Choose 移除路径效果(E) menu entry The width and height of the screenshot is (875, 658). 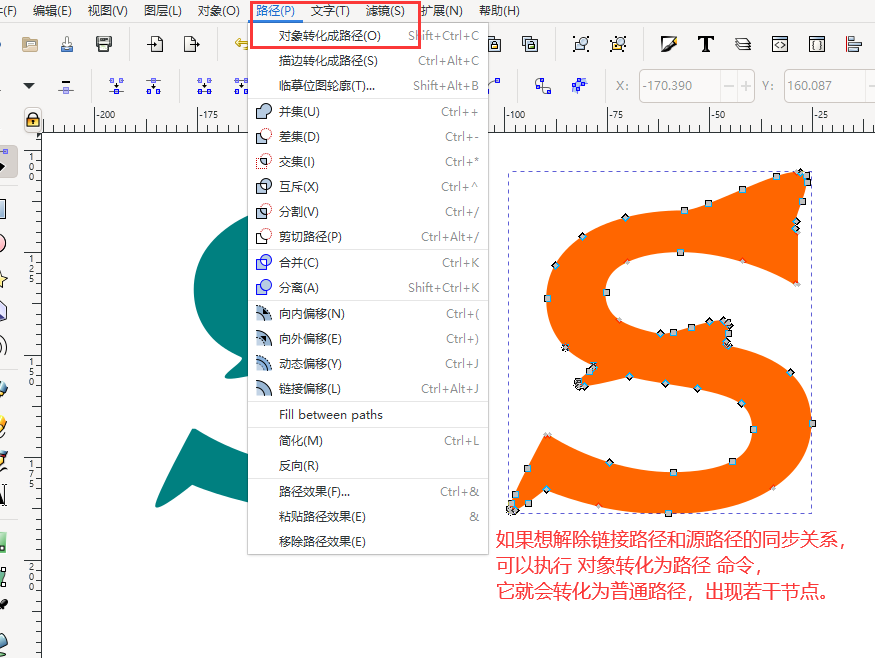pyautogui.click(x=368, y=541)
